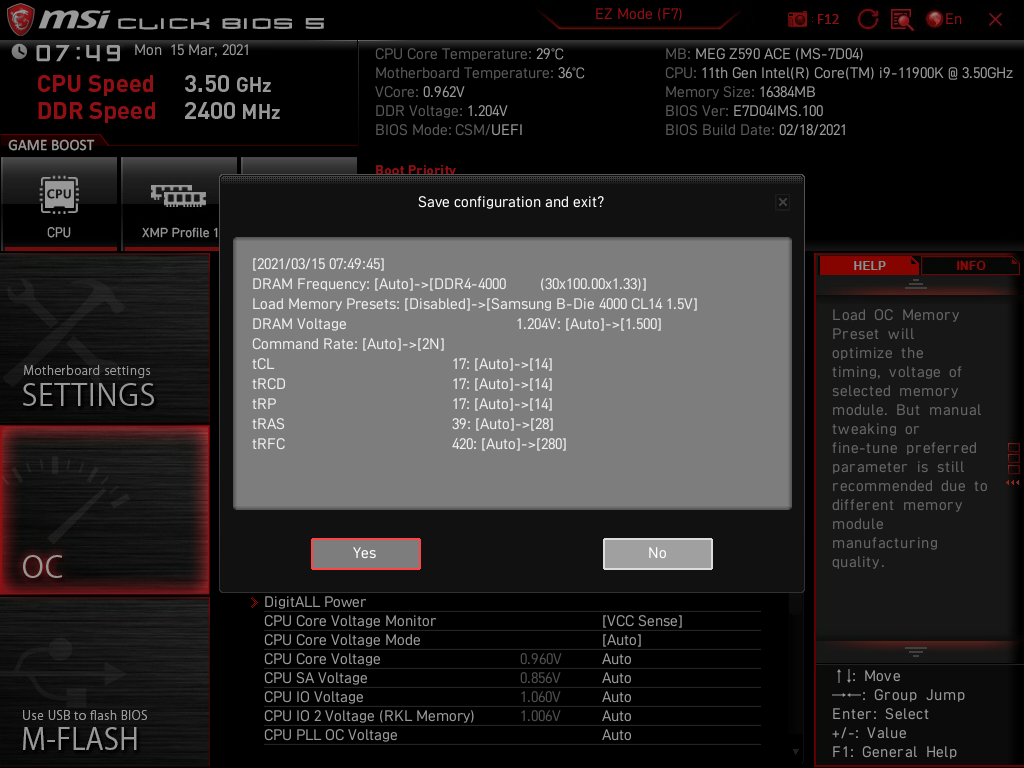The height and width of the screenshot is (768, 1024).
Task: Expand the DigitALL Power submenu
Action: (315, 602)
